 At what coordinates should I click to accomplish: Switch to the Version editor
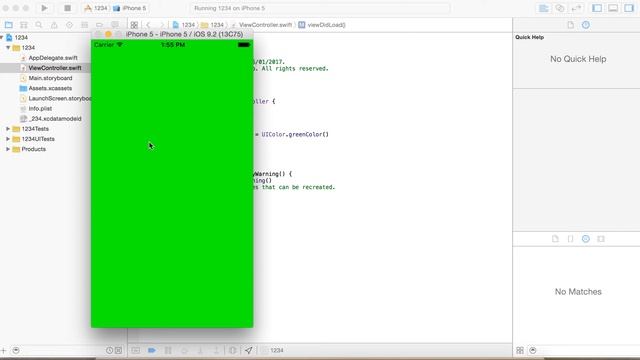576,8
